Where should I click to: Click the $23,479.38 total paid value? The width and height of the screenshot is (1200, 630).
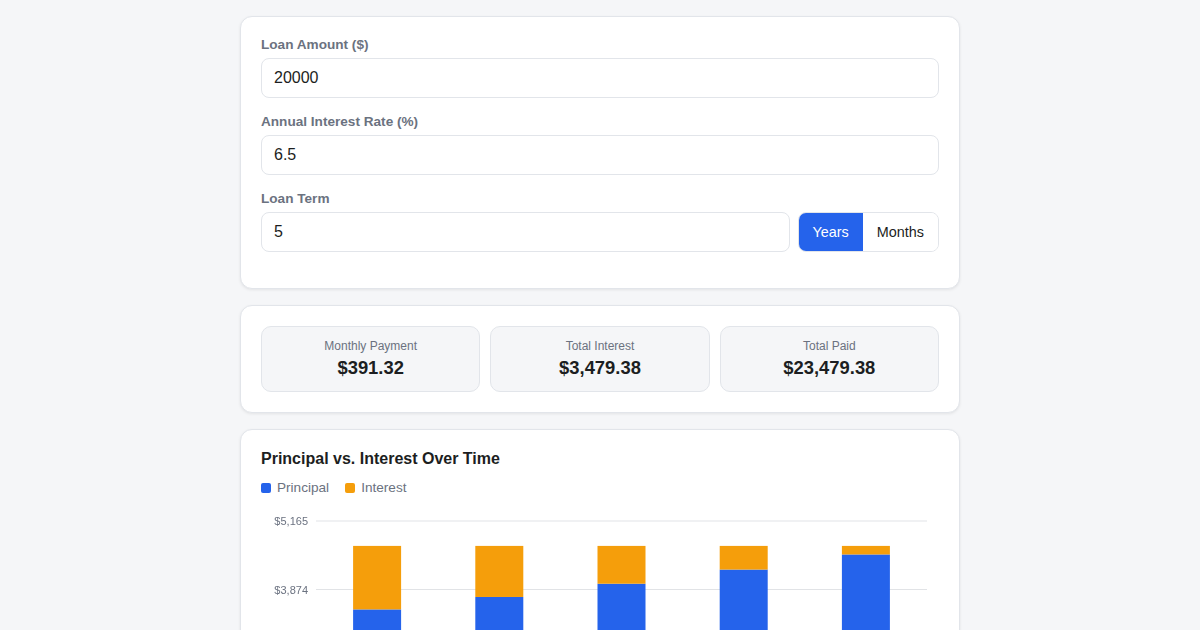(x=829, y=368)
